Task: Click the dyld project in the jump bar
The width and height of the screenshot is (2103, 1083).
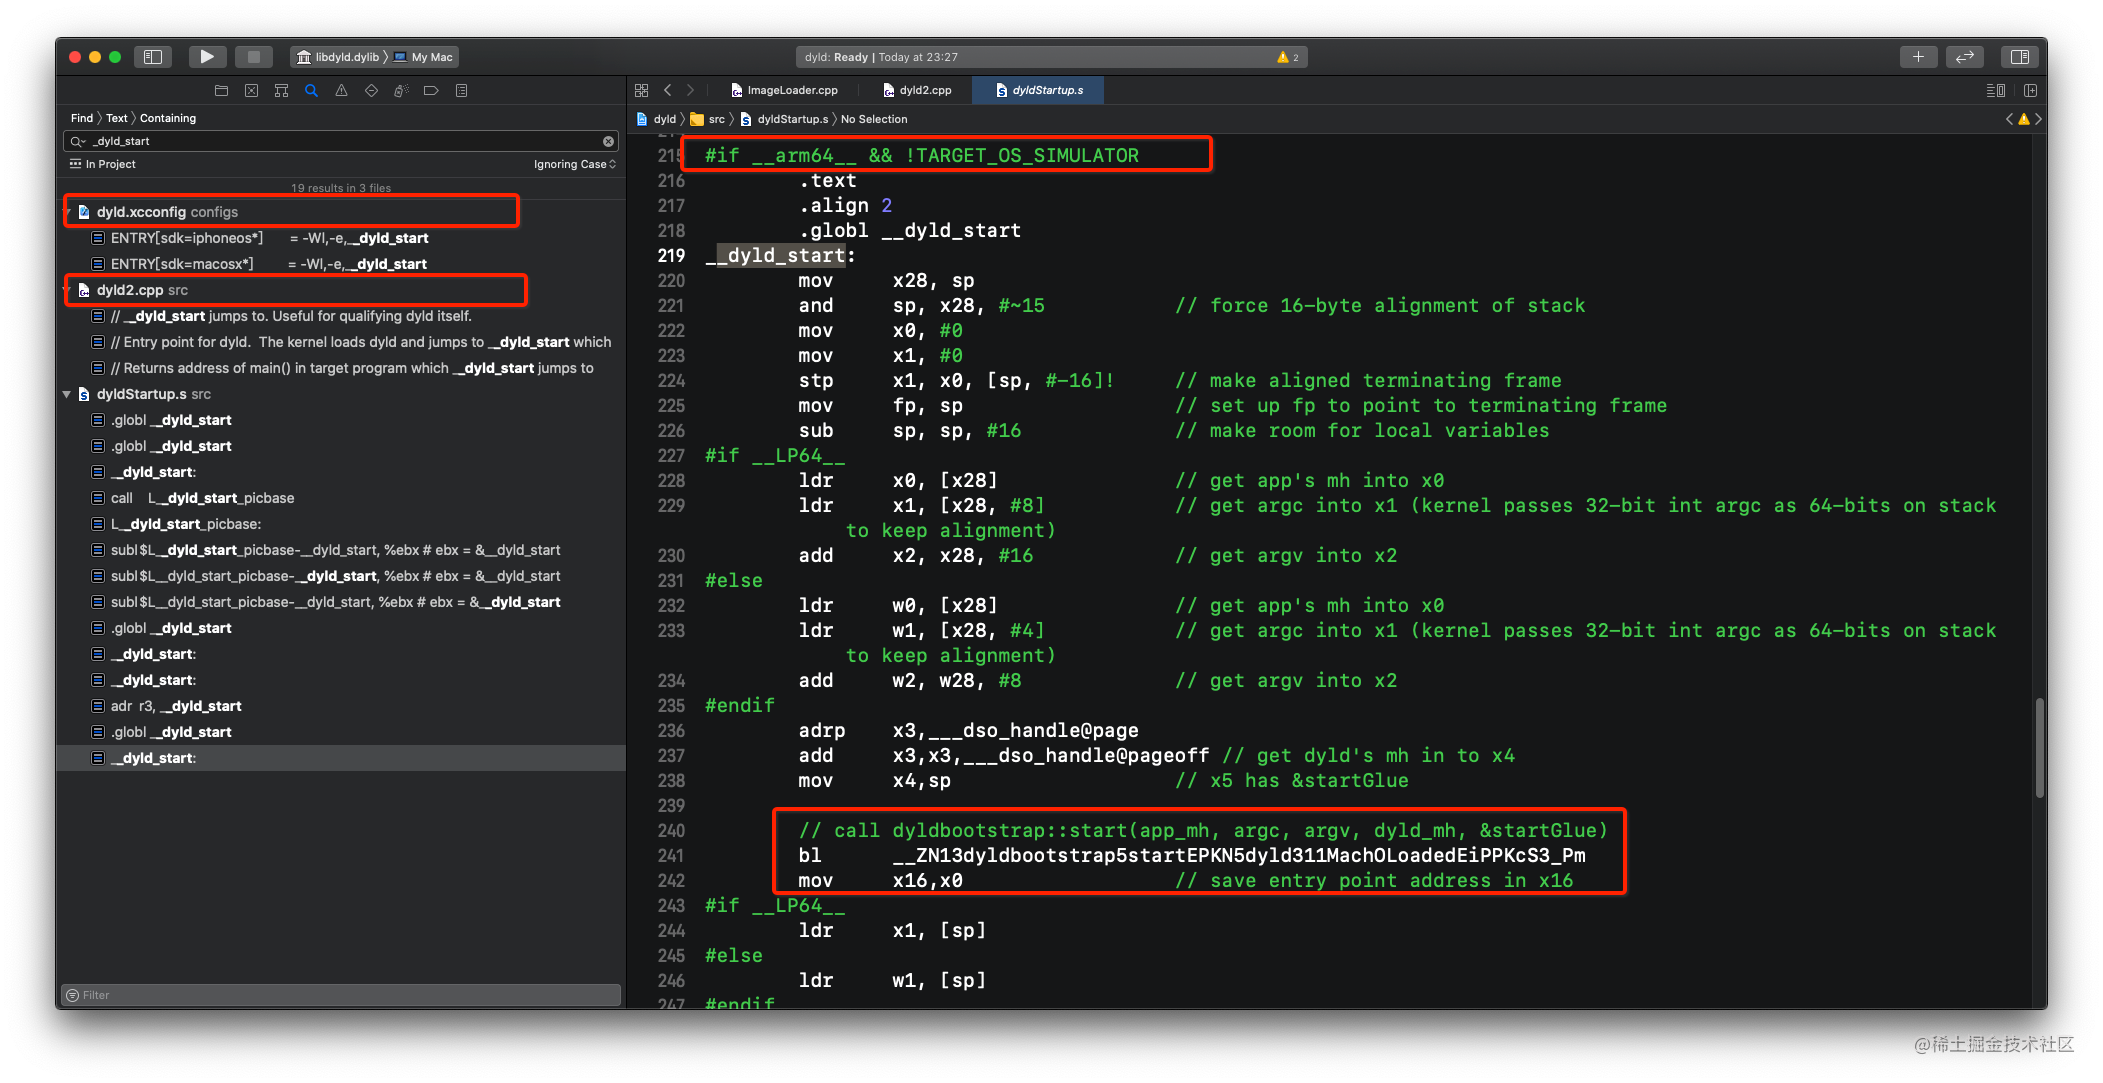Action: 657,119
